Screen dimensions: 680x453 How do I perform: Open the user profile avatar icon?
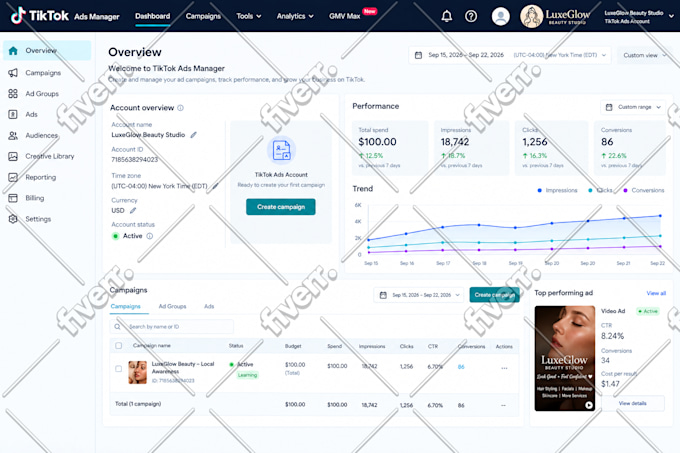pyautogui.click(x=500, y=16)
